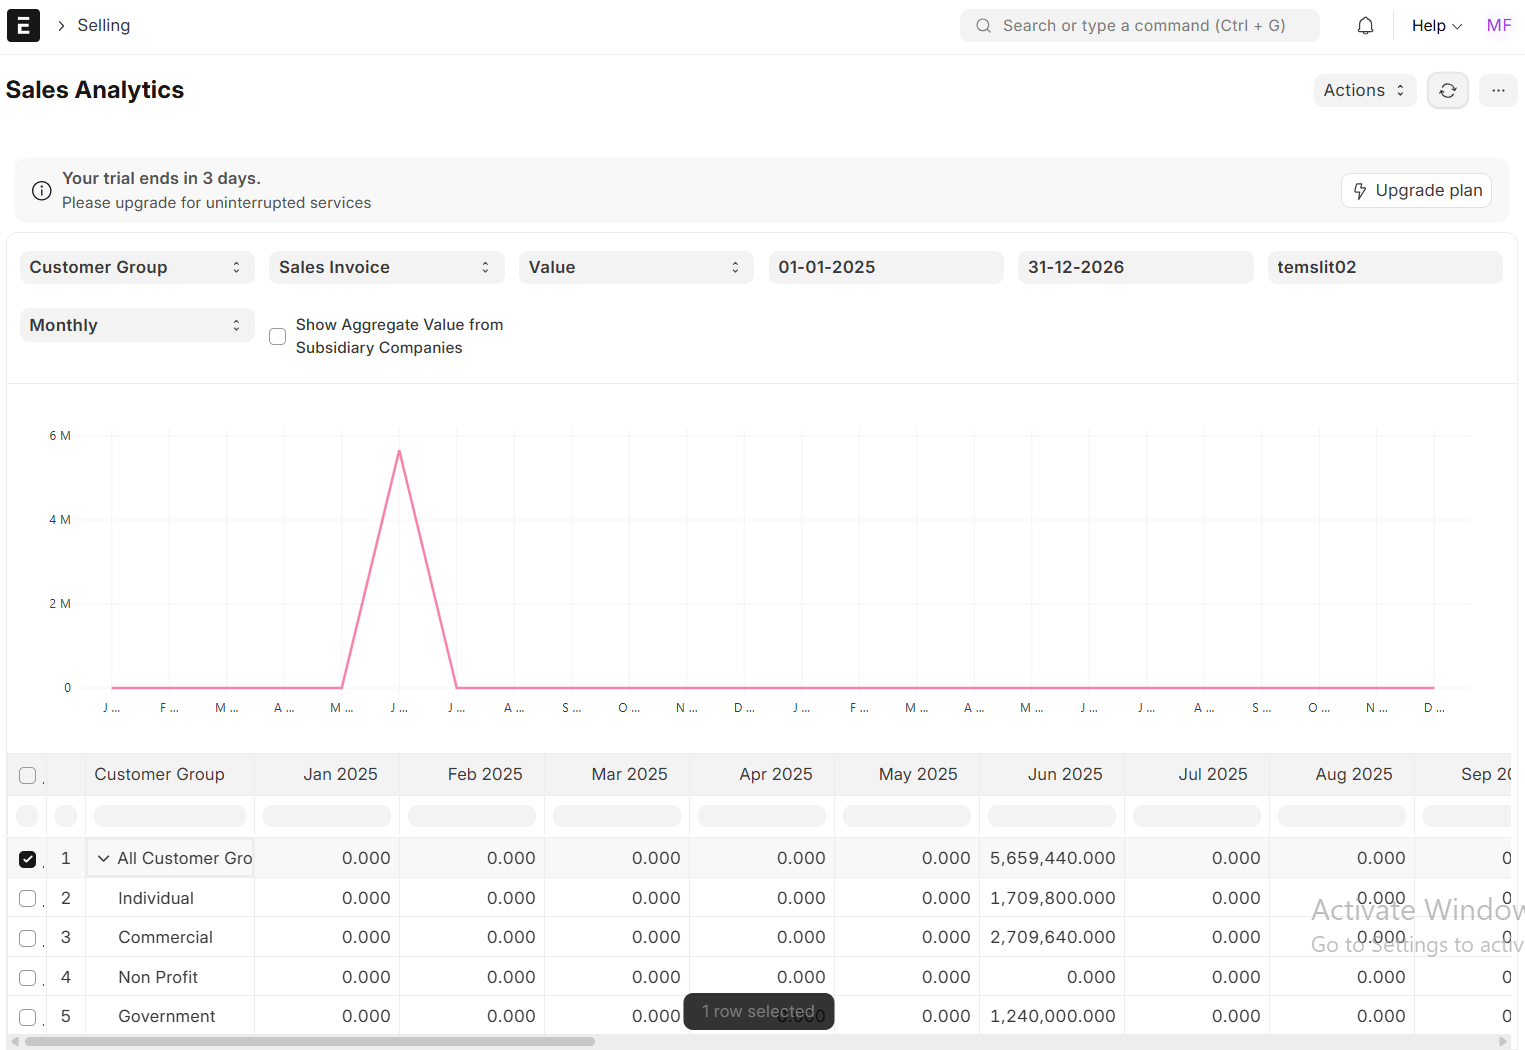Click the MF user avatar
The height and width of the screenshot is (1050, 1525).
(1499, 26)
